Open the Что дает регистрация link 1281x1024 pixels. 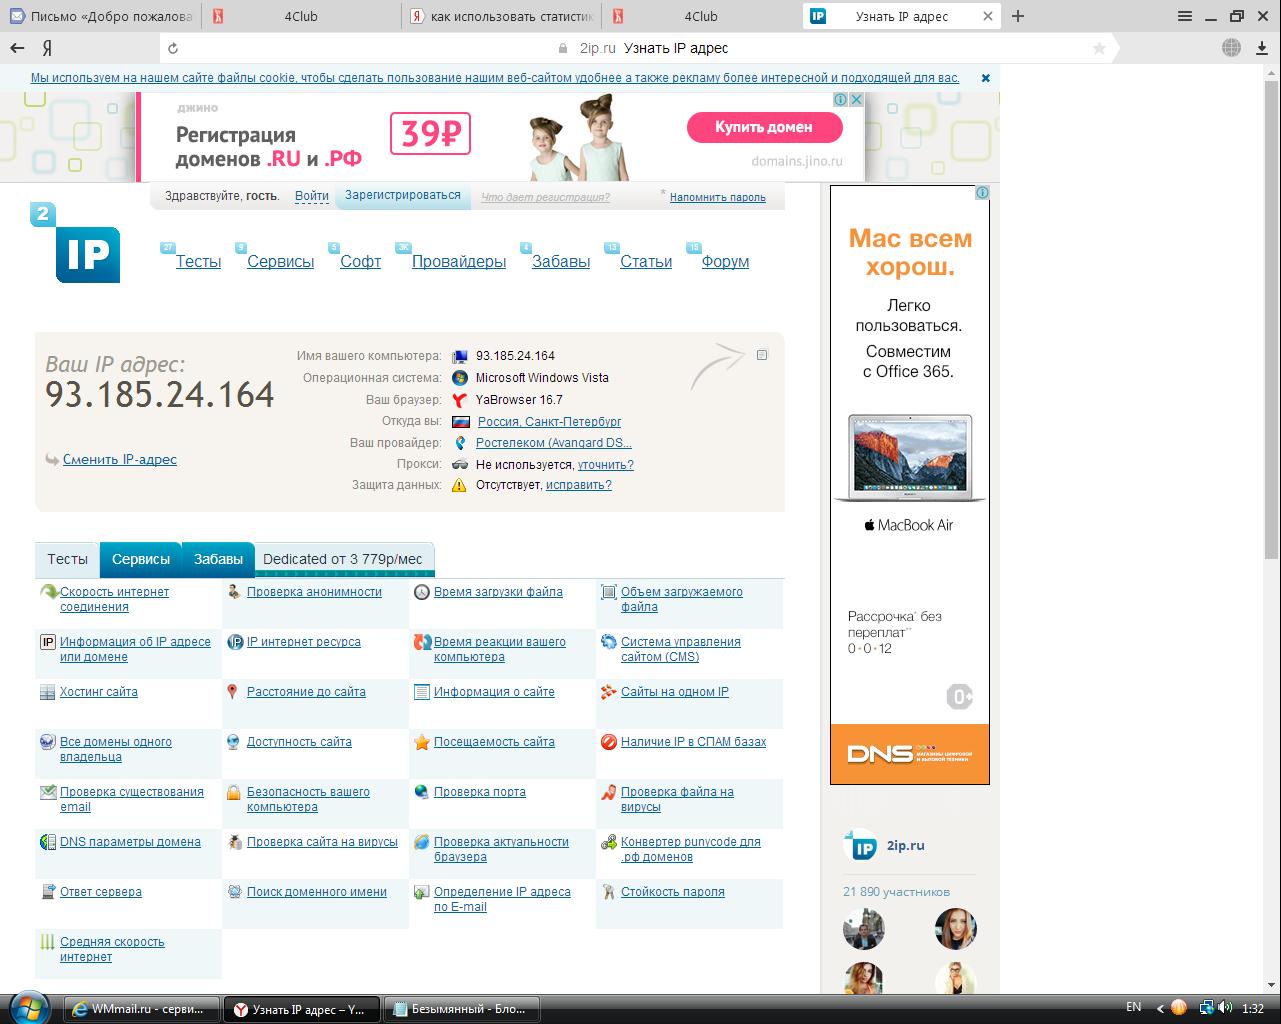pos(545,197)
